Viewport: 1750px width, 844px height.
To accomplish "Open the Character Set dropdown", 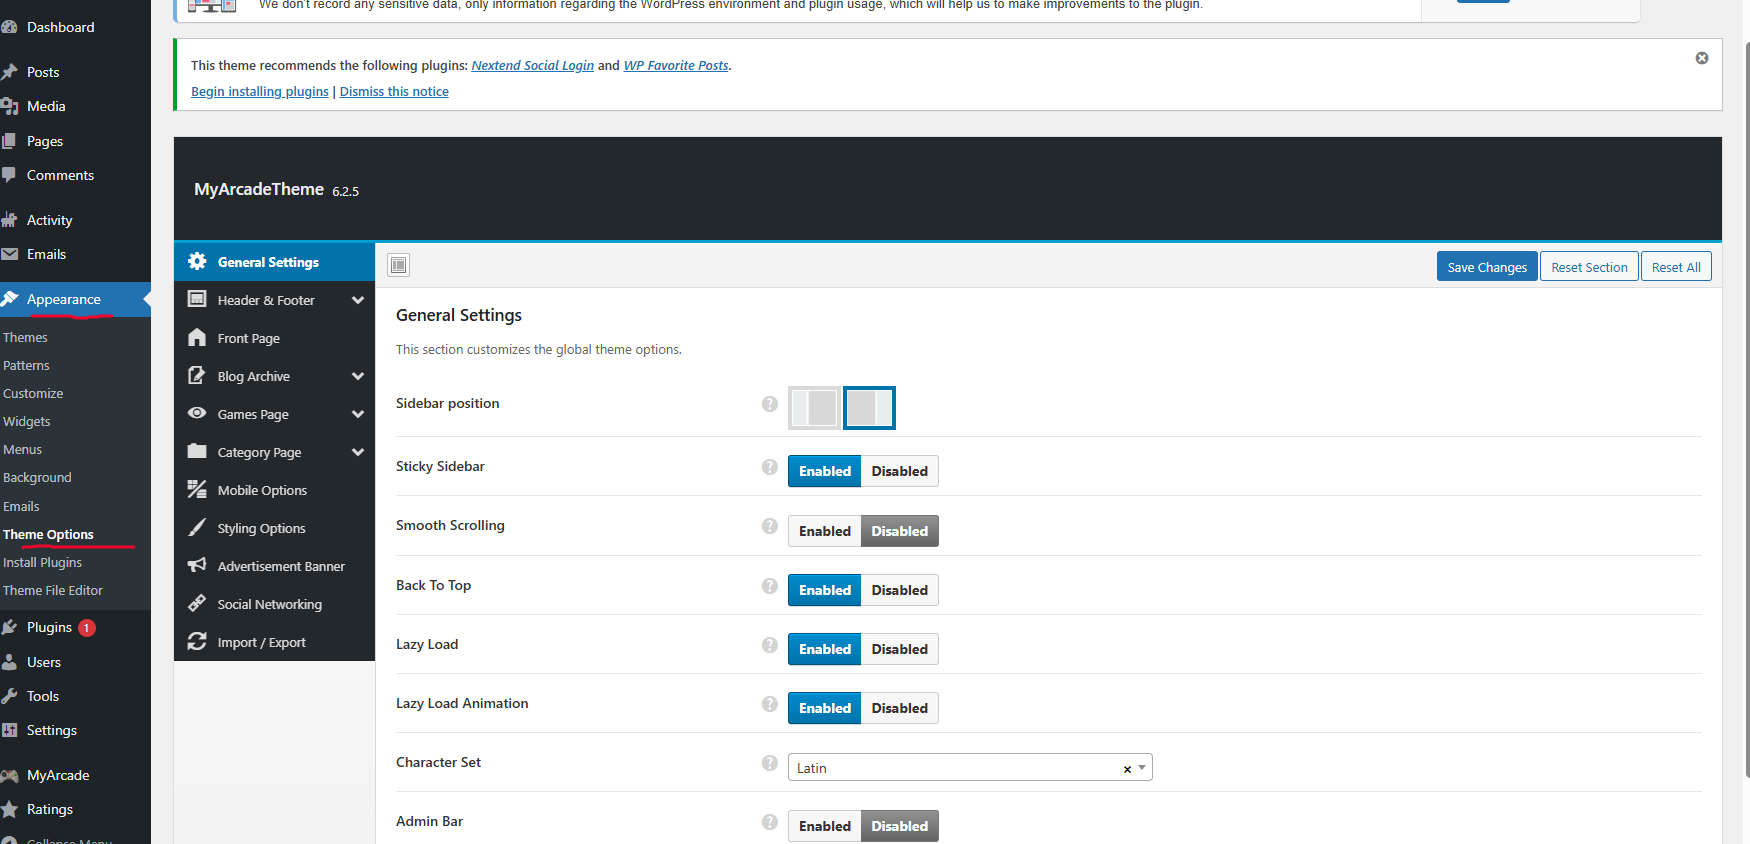I will point(970,767).
